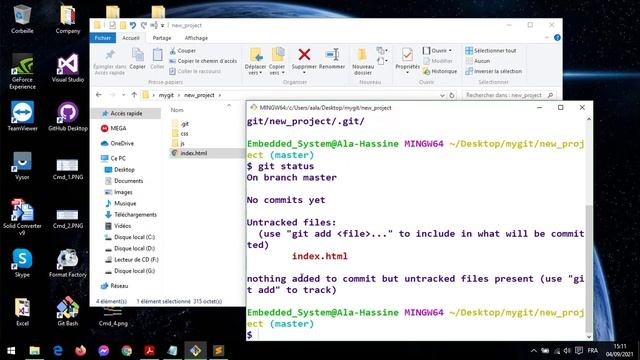Click the Git Bash terminal prompt line
Image resolution: width=640 pixels, height=360 pixels.
(416, 335)
